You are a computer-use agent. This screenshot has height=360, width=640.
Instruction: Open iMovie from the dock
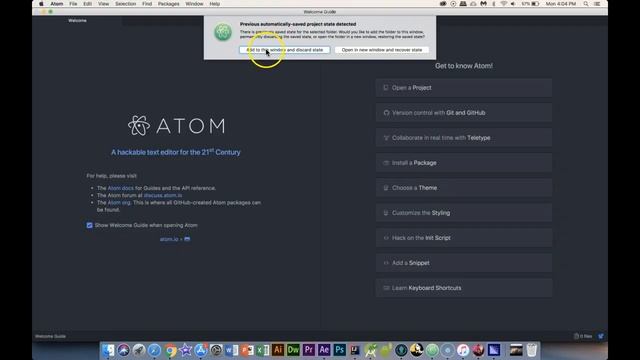tap(185, 350)
